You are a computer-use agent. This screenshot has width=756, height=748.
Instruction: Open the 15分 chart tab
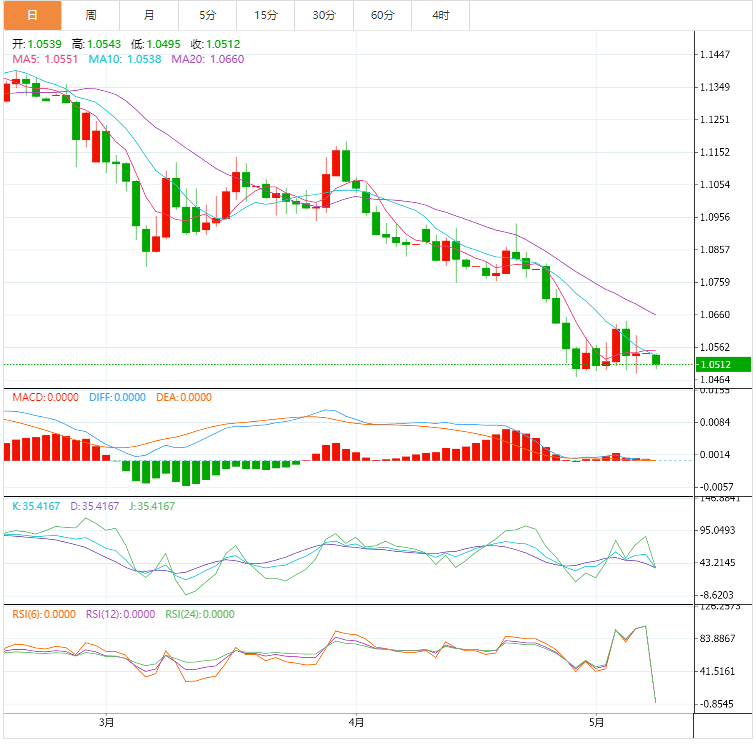click(x=266, y=15)
